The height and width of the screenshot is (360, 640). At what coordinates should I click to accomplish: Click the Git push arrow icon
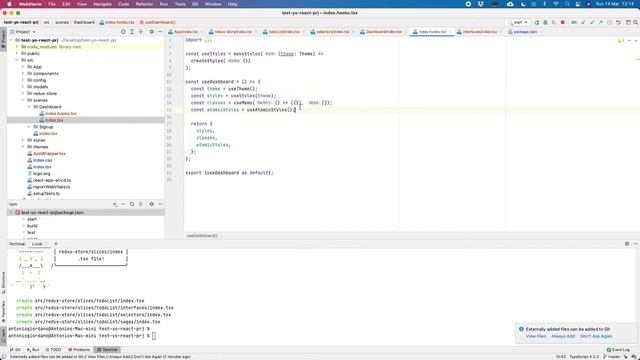(600, 22)
